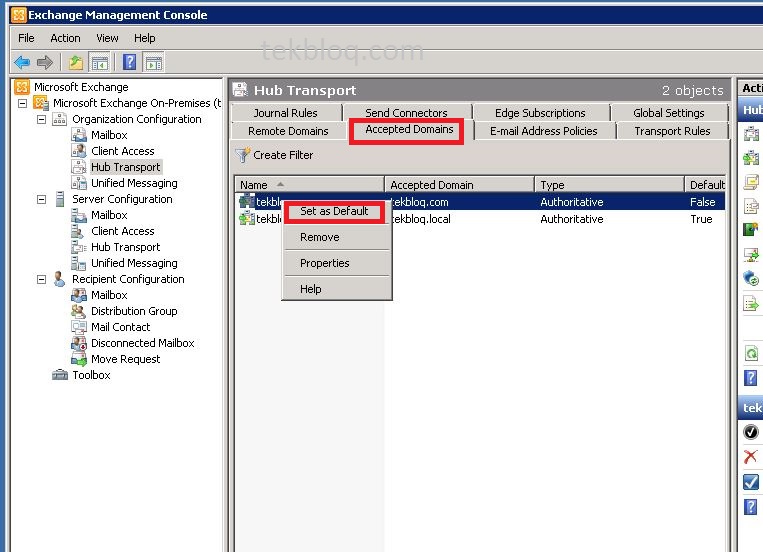The width and height of the screenshot is (763, 552).
Task: Sort by the Name column header
Action: point(310,185)
